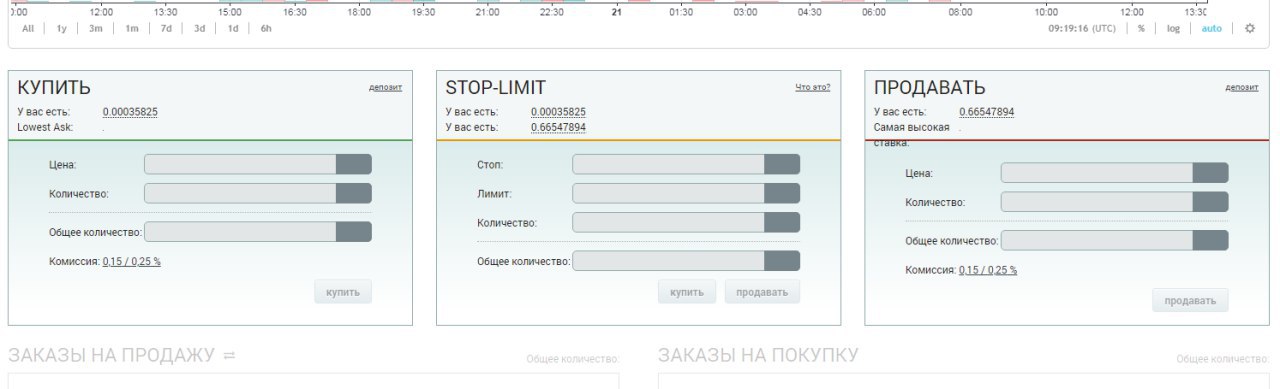This screenshot has width=1280, height=389.
Task: Open депозит link in КУПИТЬ panel
Action: tap(385, 88)
